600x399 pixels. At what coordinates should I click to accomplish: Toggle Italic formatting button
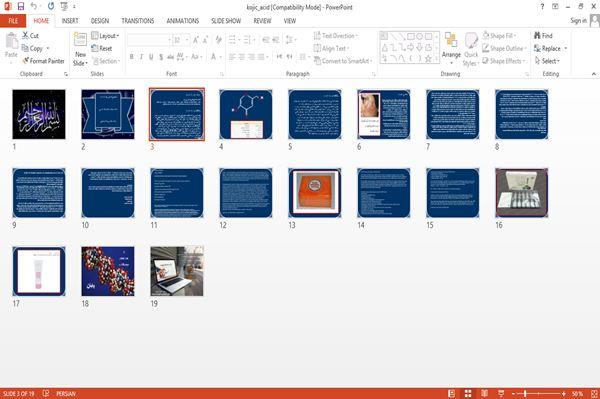[141, 57]
